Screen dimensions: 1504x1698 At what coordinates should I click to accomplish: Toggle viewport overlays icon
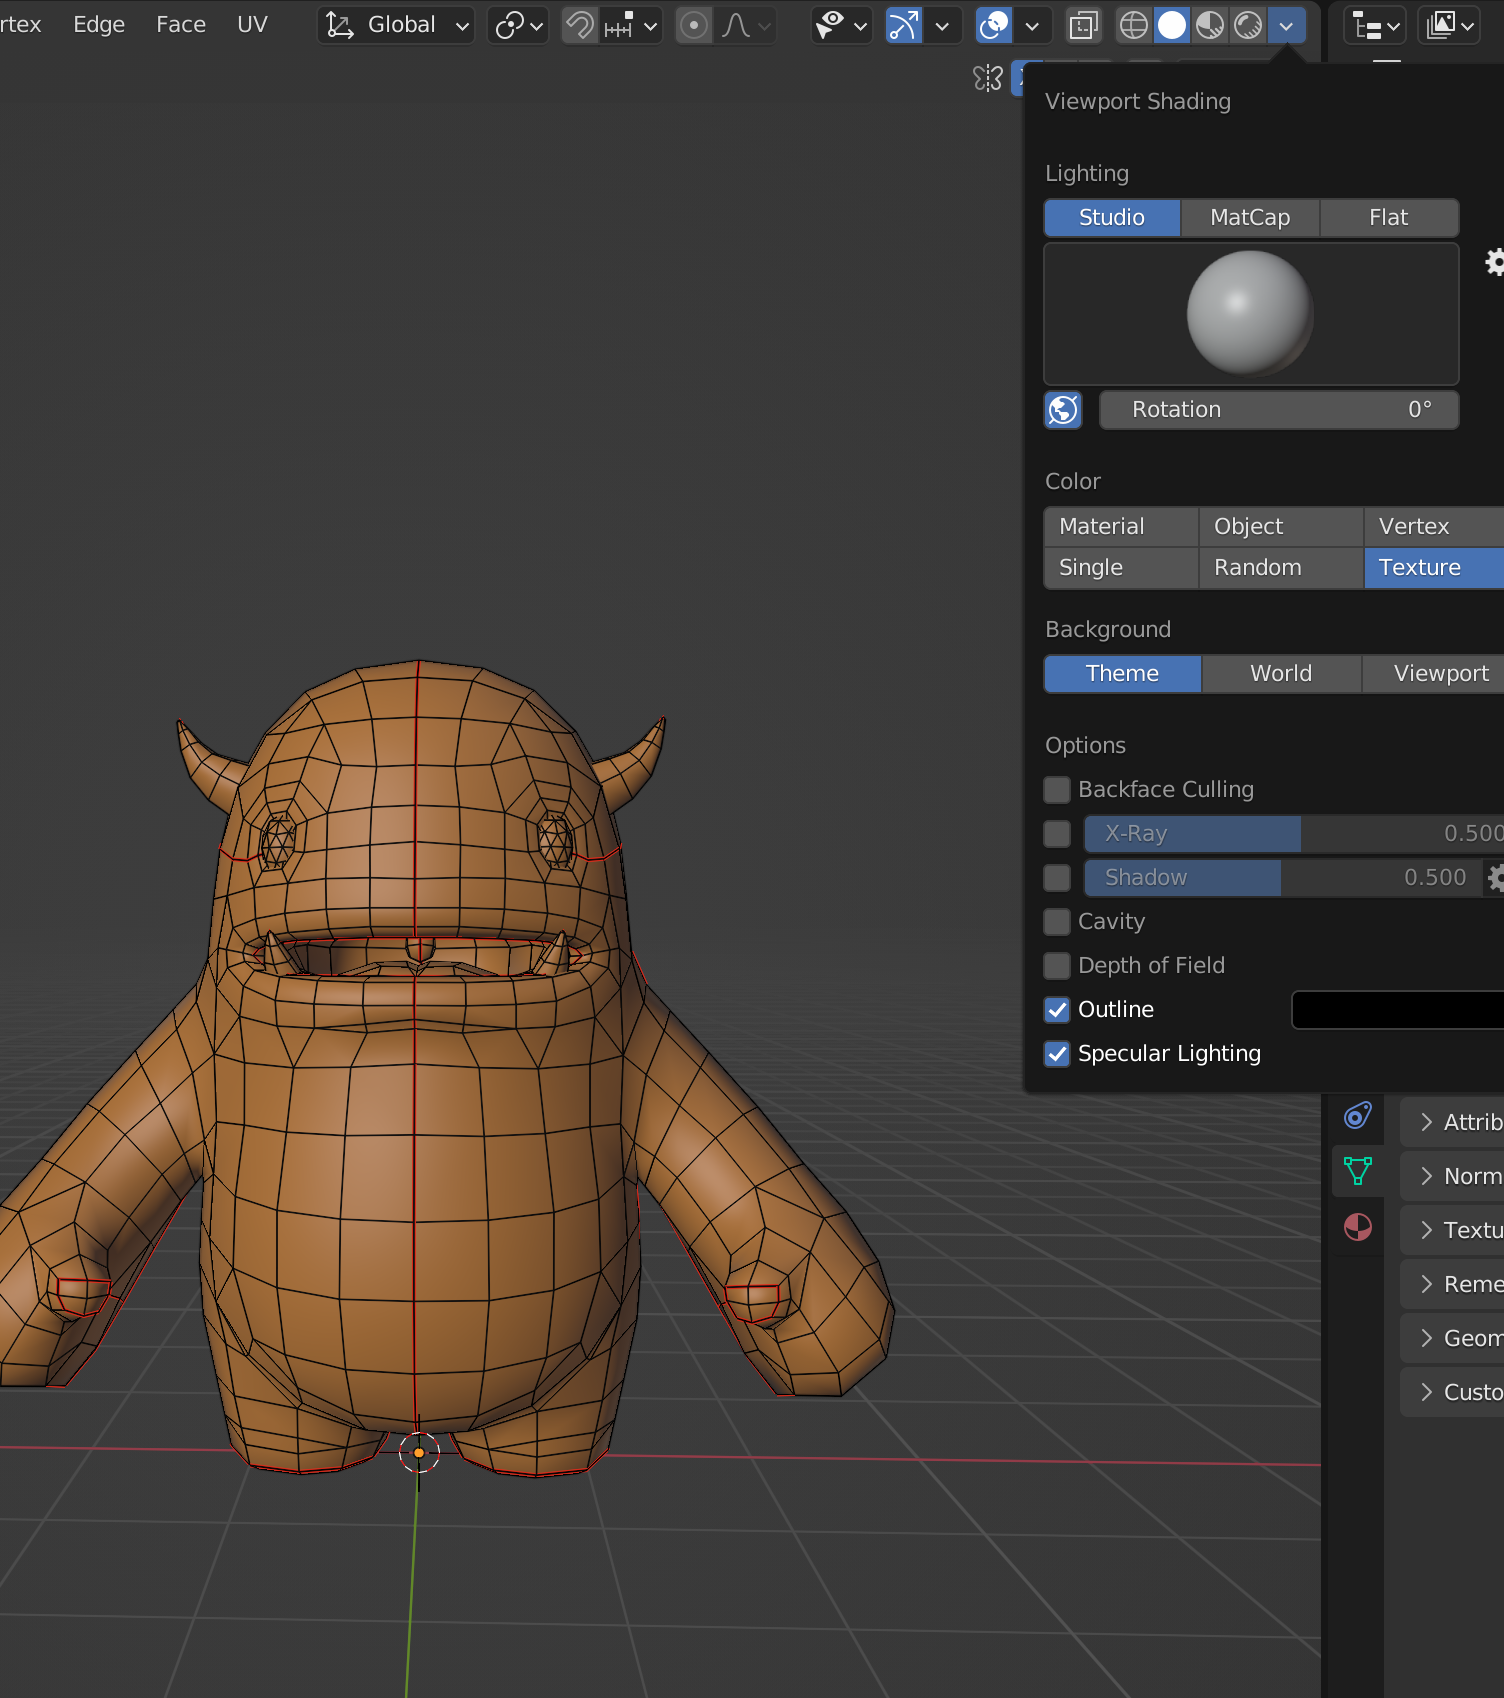993,25
